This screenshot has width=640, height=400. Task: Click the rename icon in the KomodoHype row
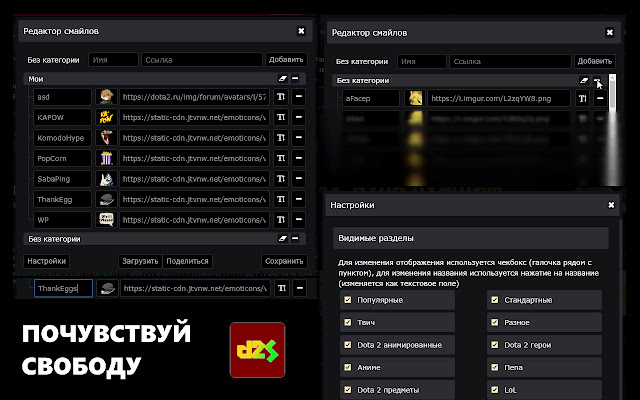281,138
